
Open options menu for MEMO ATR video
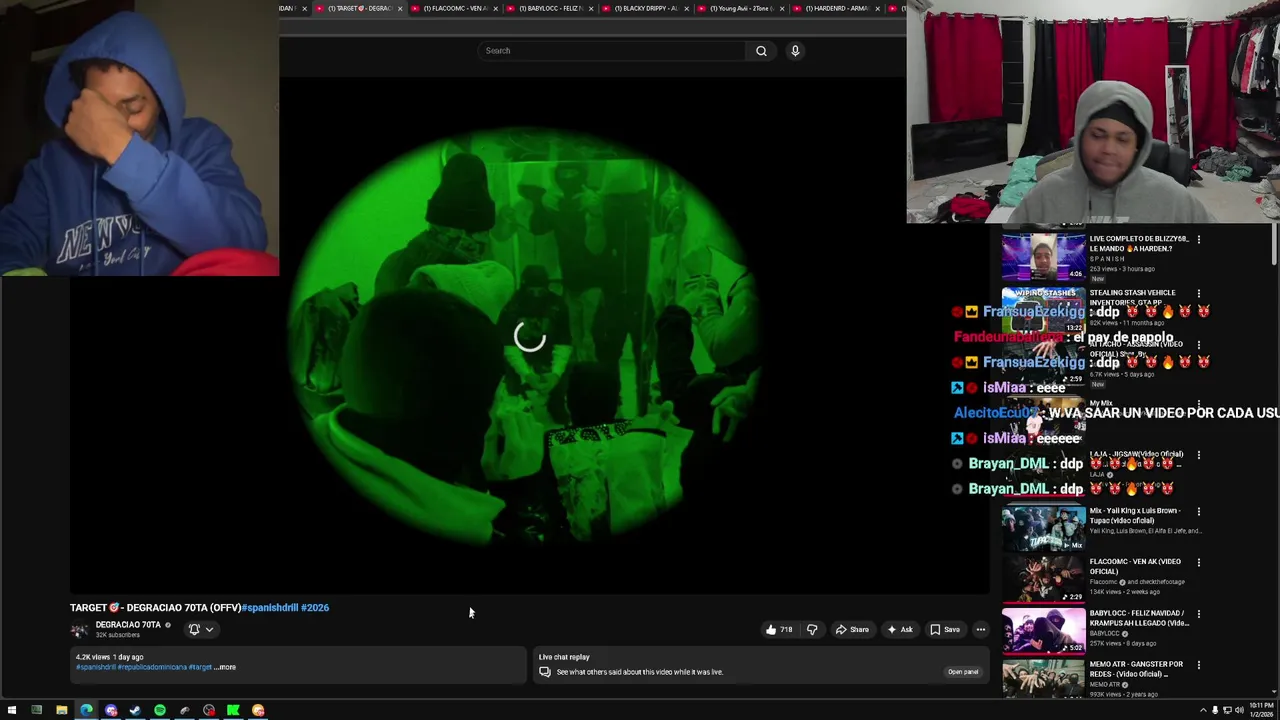click(1199, 665)
